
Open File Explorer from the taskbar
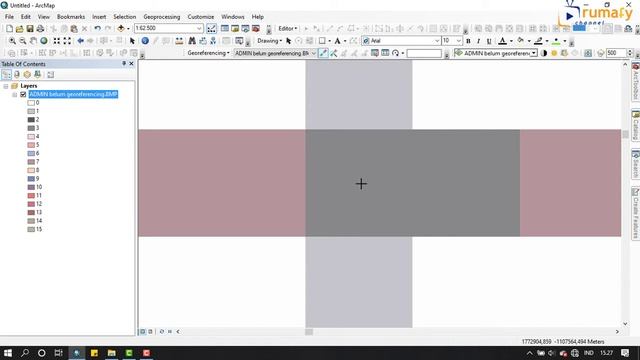(x=111, y=353)
